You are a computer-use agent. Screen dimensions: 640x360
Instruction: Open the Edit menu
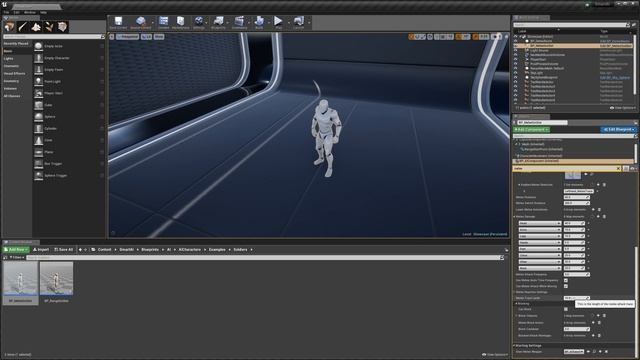point(16,12)
